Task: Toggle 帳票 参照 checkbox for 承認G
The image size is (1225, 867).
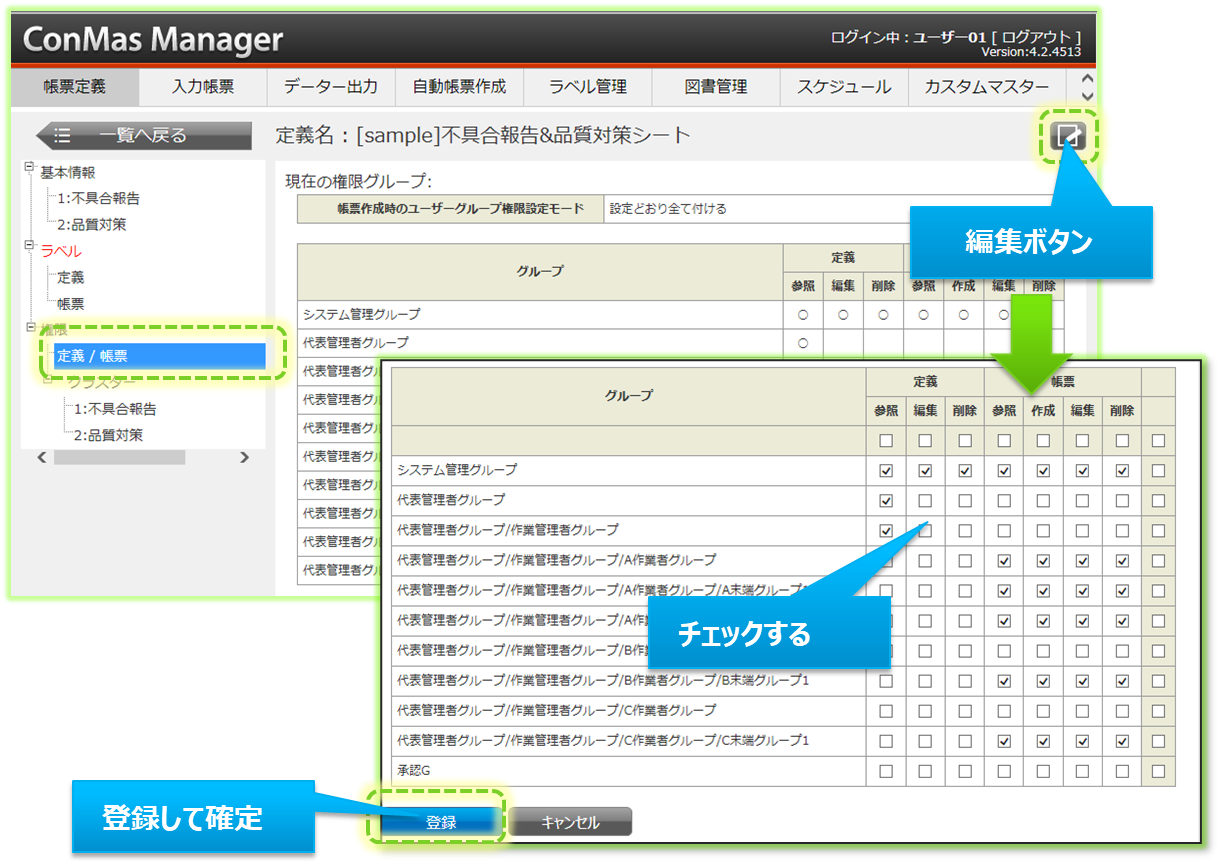Action: point(1004,771)
